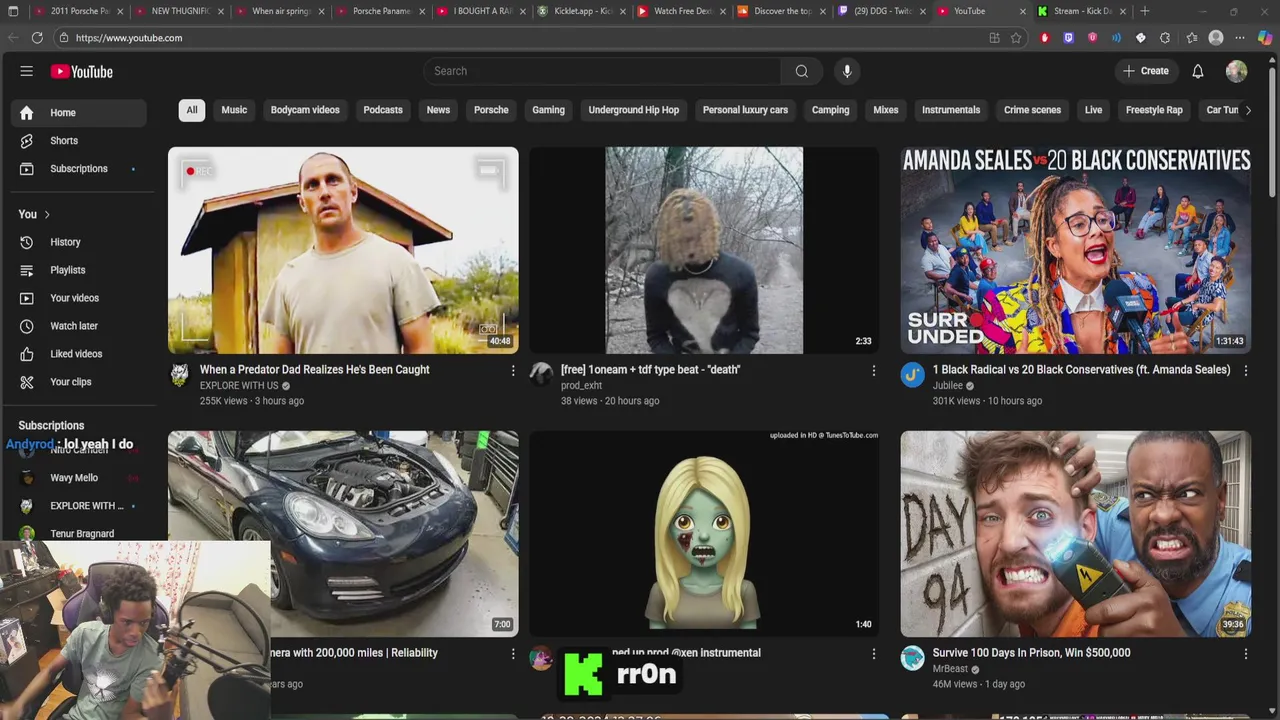Select the Music category chip
The image size is (1280, 720).
[234, 110]
